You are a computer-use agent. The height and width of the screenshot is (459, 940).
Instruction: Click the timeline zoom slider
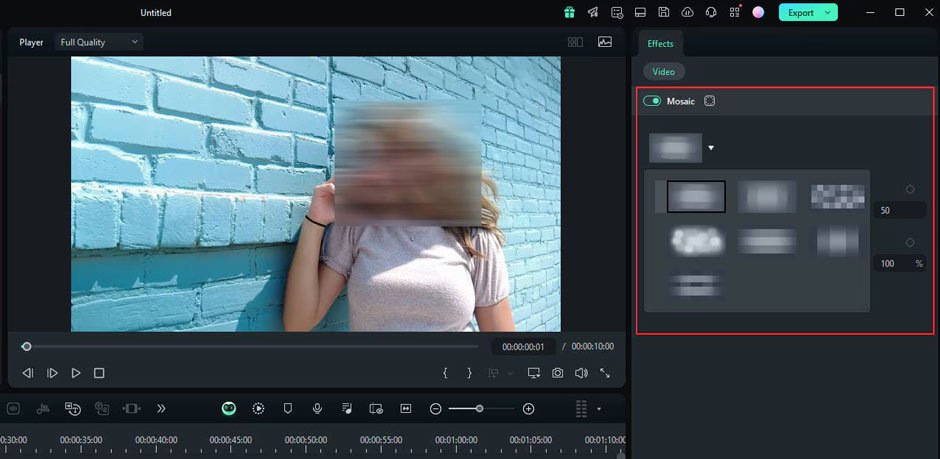(x=479, y=409)
